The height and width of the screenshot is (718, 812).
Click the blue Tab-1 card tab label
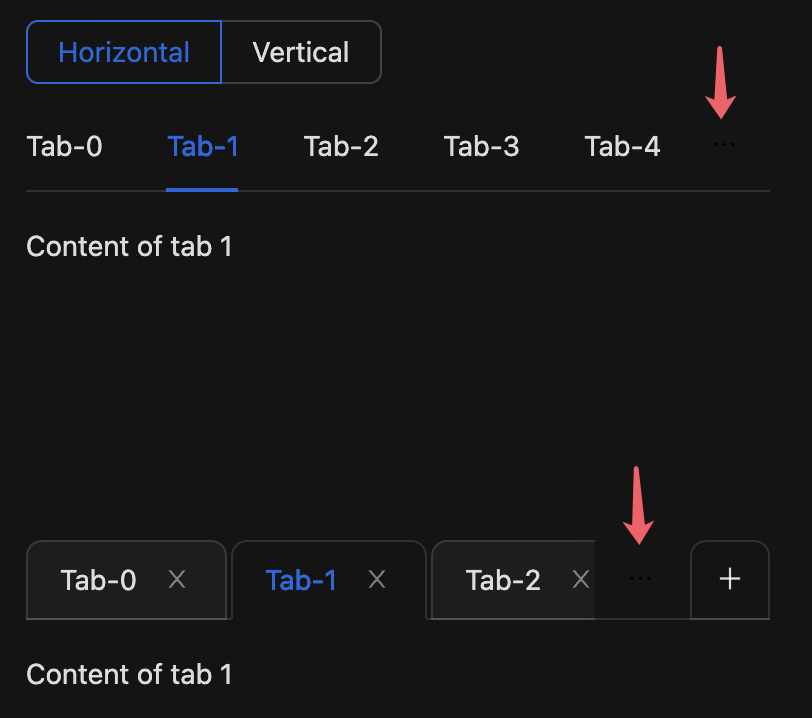coord(301,580)
